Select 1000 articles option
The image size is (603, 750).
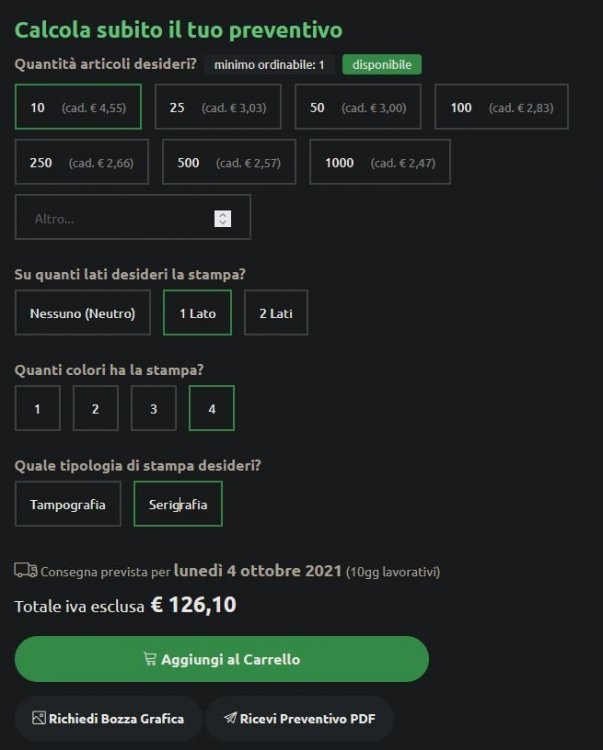tap(380, 162)
